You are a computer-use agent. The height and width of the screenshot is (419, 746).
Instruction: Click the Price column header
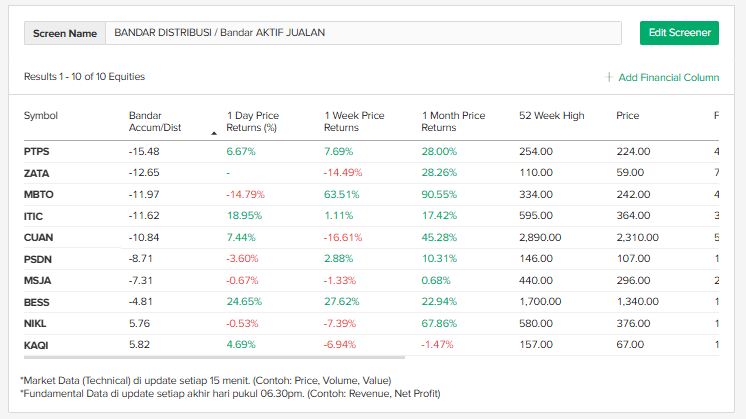(x=627, y=116)
